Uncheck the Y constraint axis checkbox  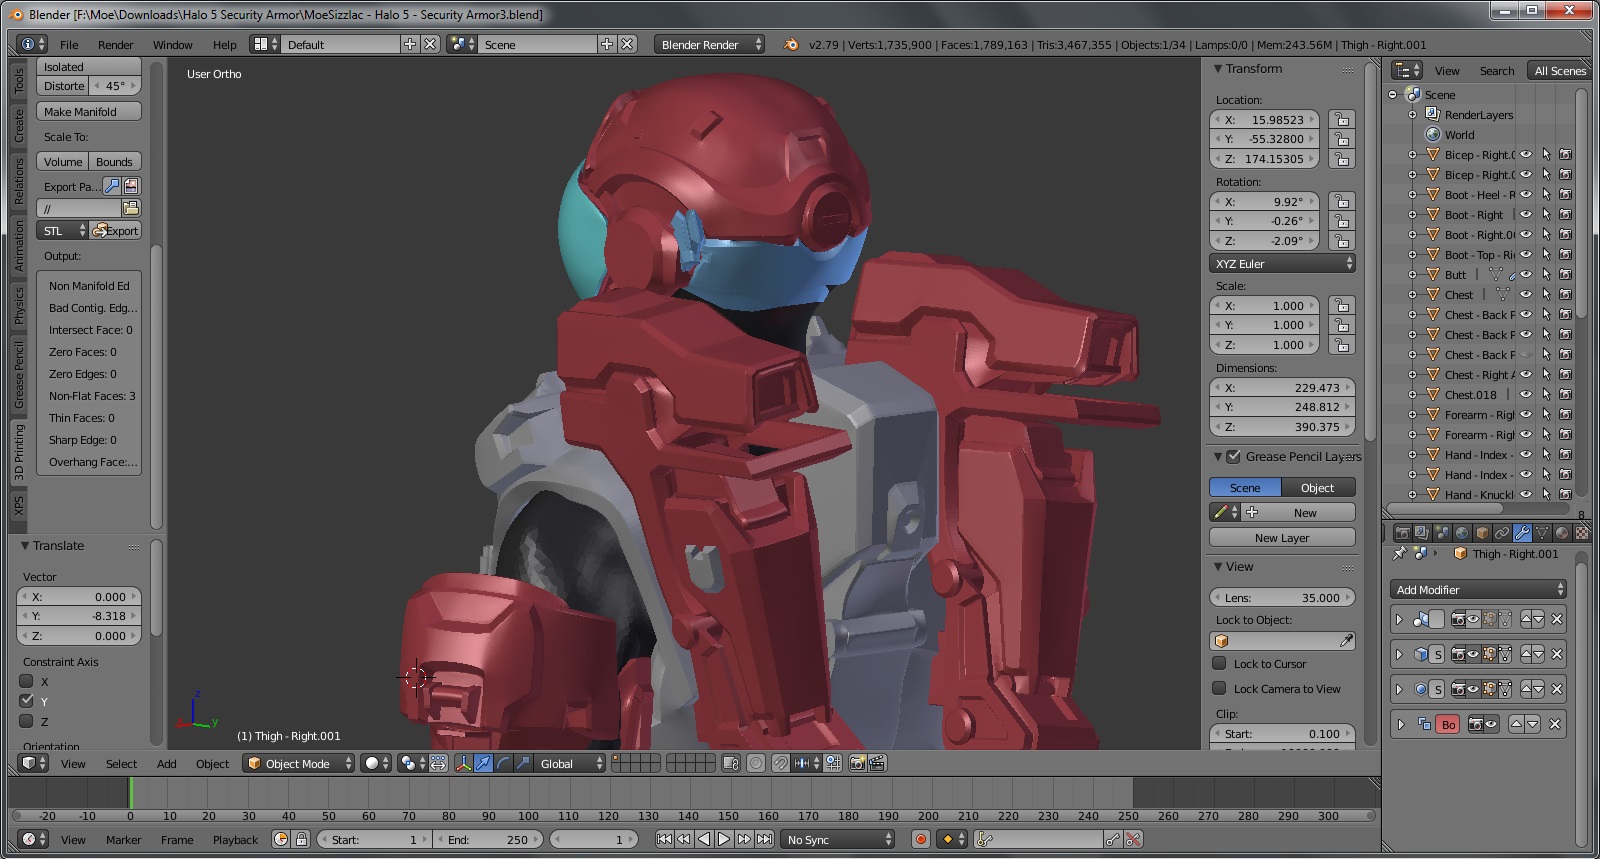[27, 701]
